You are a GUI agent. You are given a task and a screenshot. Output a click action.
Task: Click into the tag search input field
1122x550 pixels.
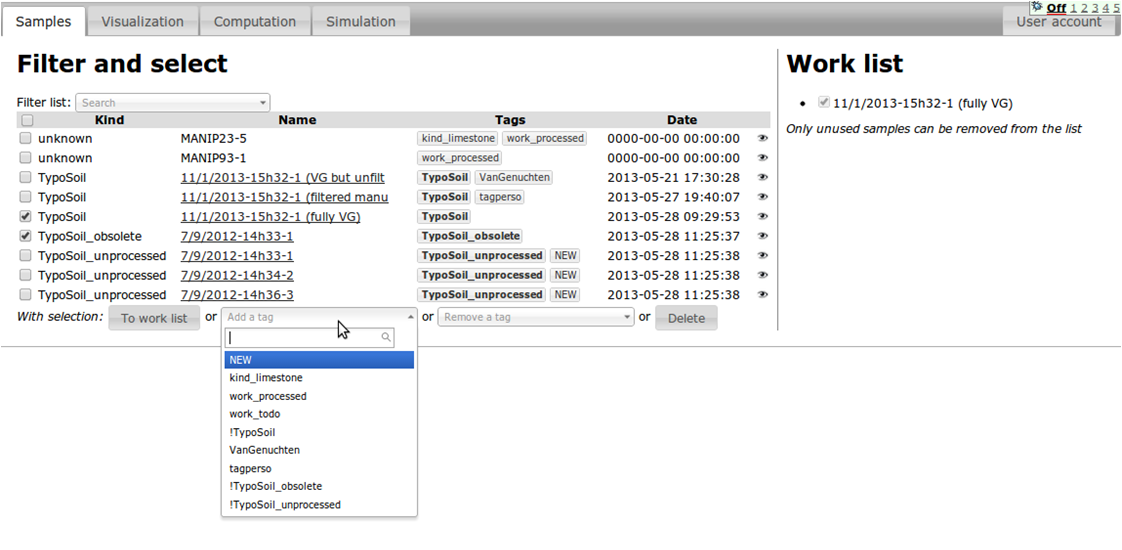309,338
